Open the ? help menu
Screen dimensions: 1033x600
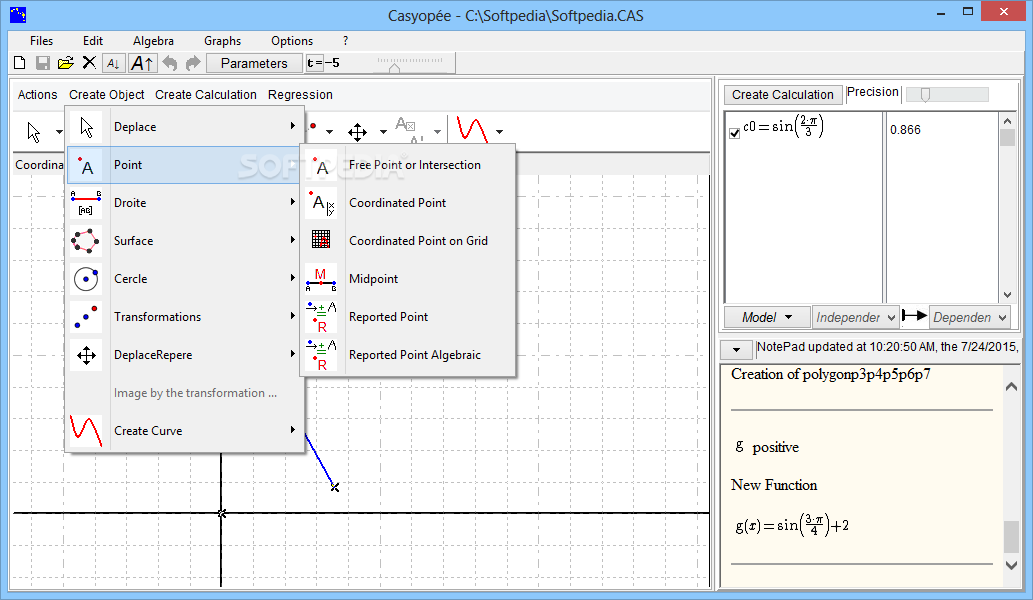(x=345, y=41)
